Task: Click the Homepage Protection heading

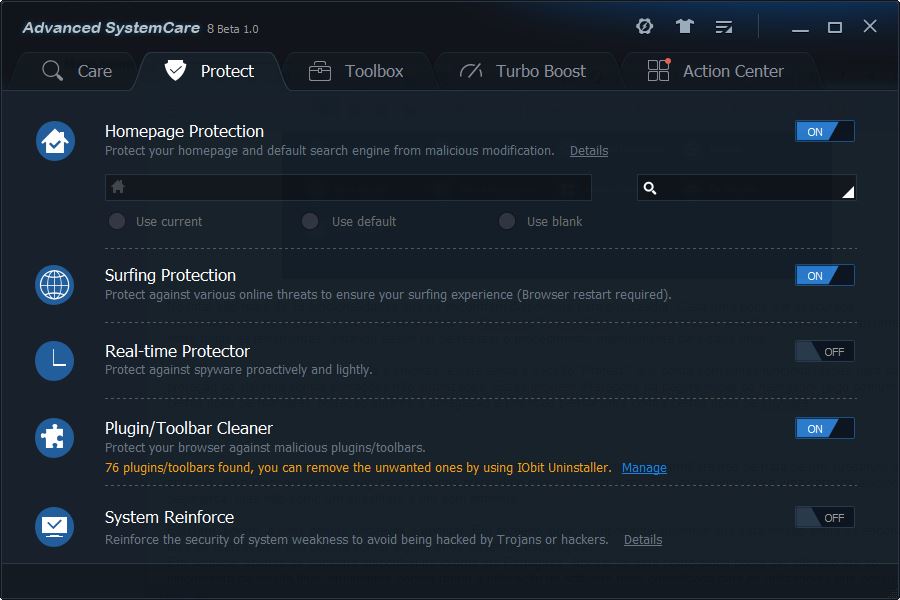Action: 184,131
